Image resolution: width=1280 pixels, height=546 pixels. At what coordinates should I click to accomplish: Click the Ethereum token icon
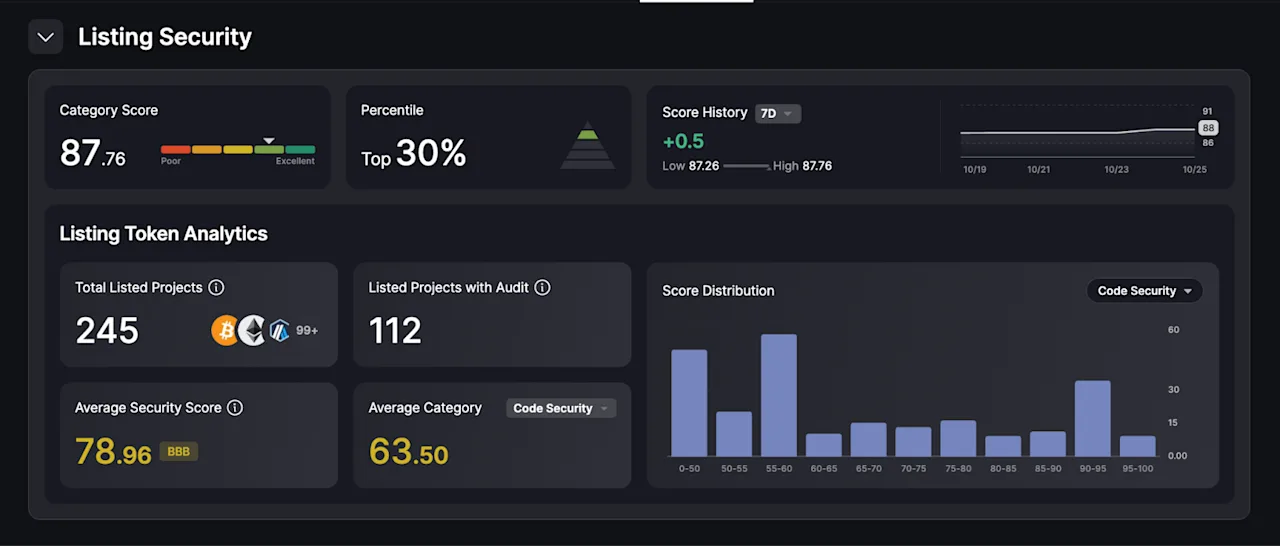click(x=252, y=330)
